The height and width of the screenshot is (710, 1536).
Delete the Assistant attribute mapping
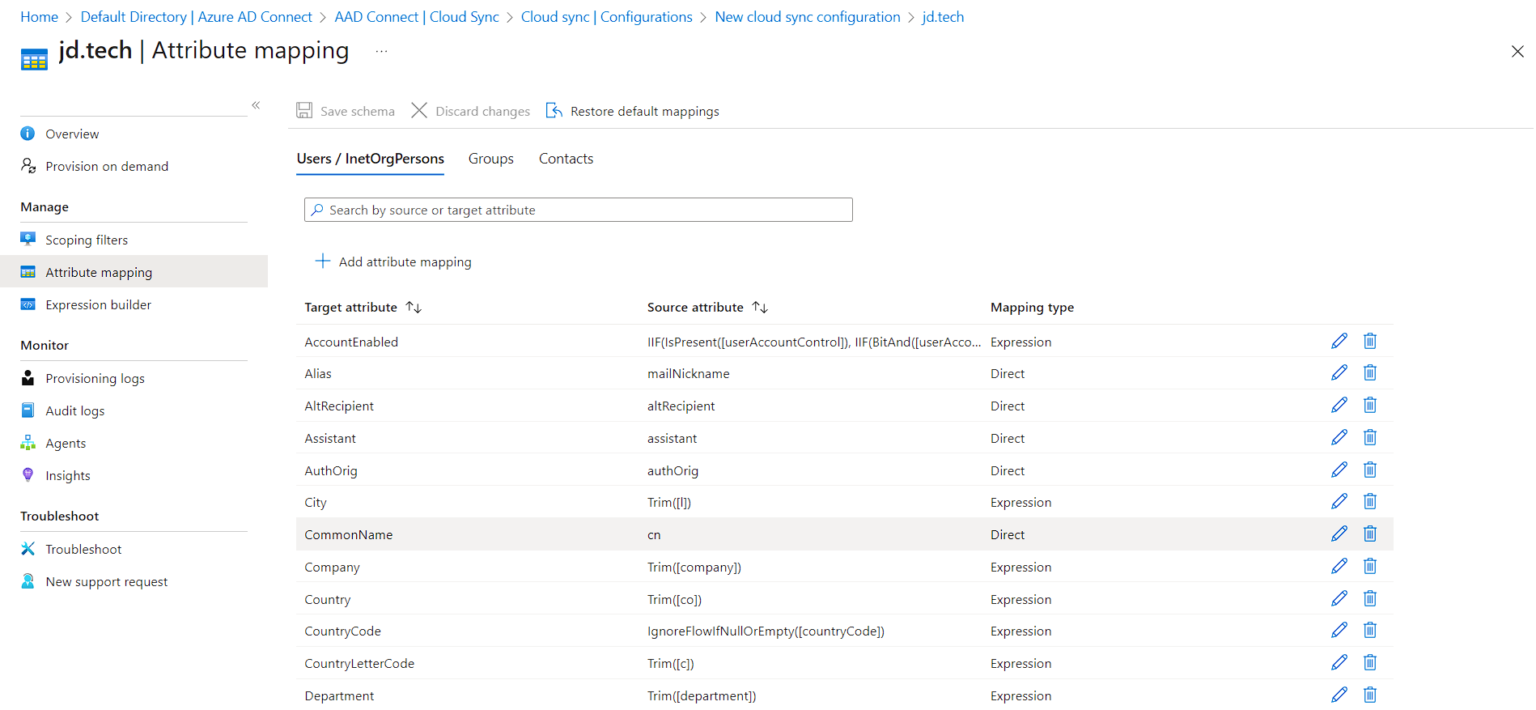point(1370,437)
